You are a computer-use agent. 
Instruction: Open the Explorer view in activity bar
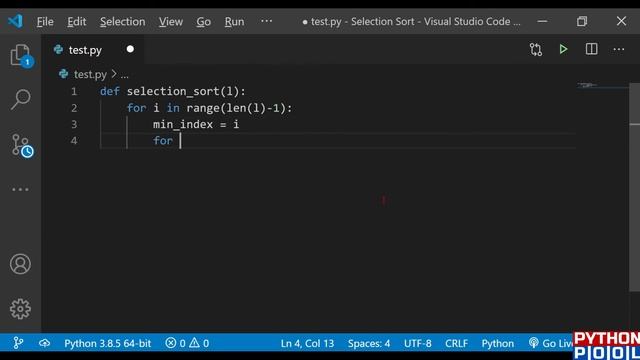[20, 56]
